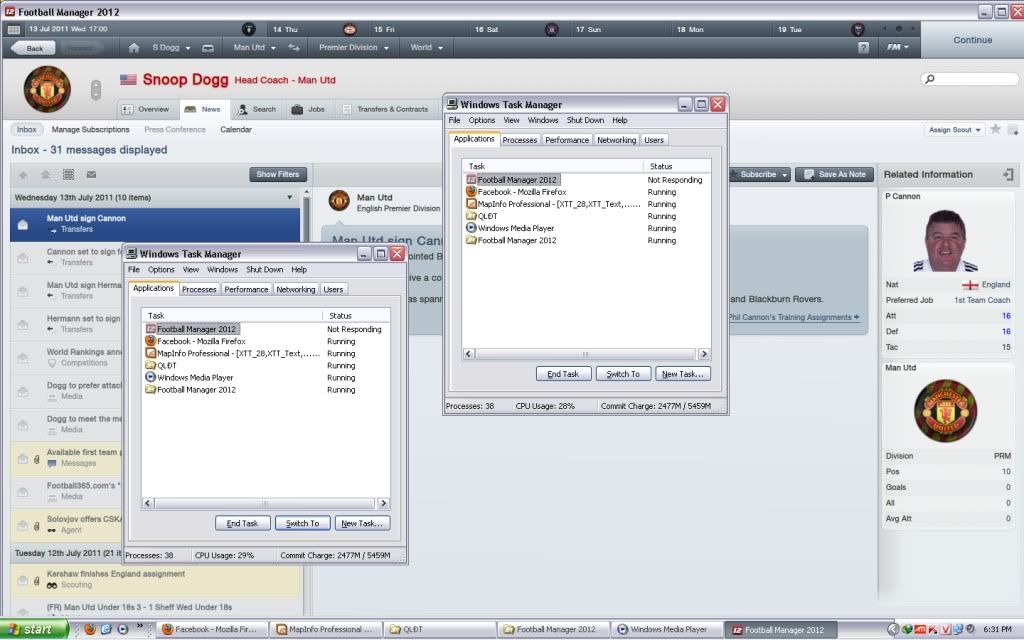
Task: Click the Save As Note button
Action: pyautogui.click(x=835, y=174)
